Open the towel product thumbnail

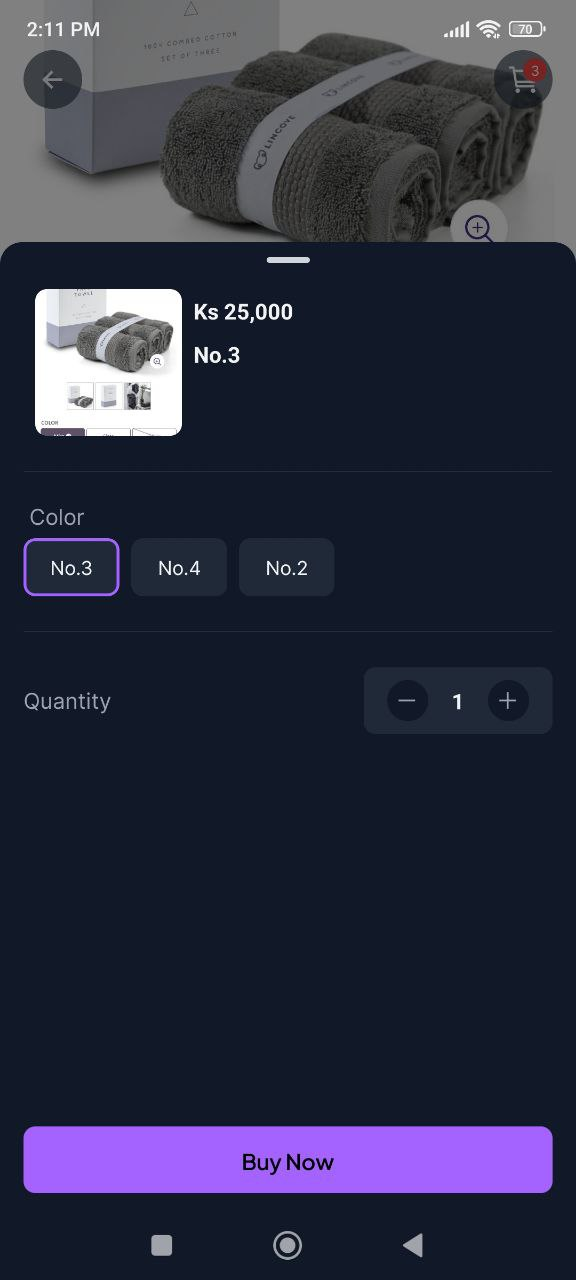[109, 362]
